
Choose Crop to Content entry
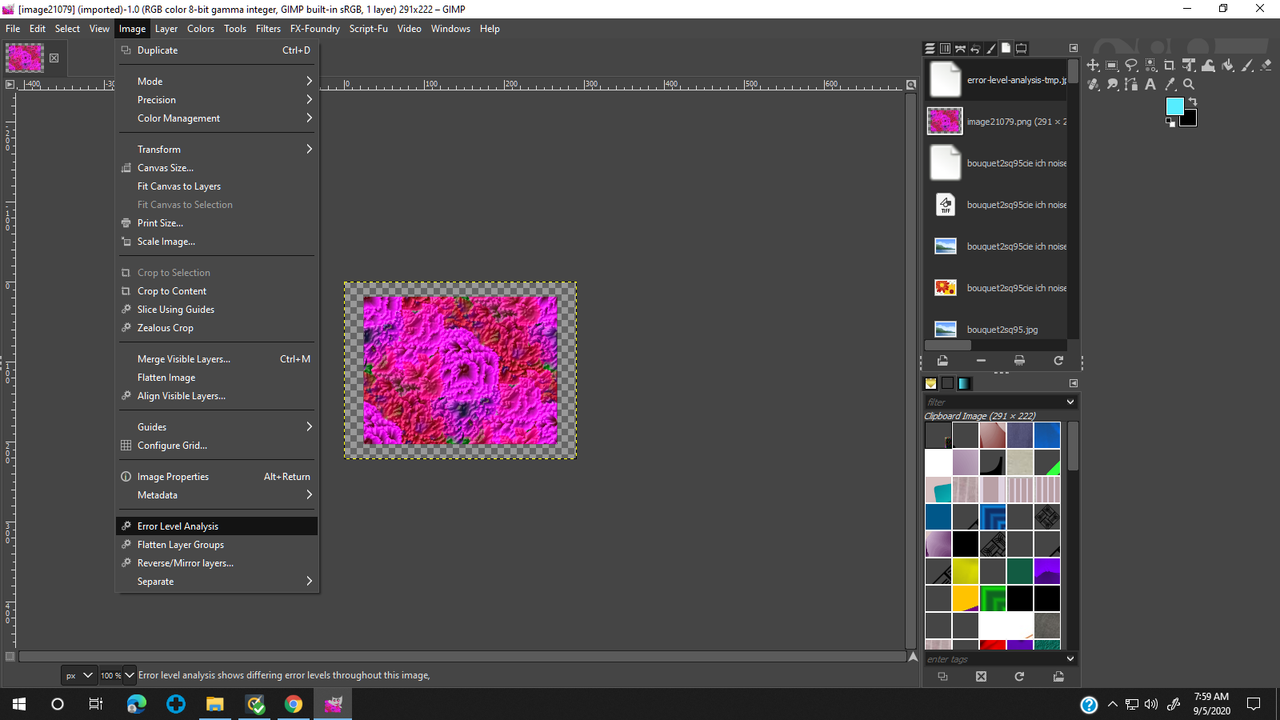coord(217,291)
